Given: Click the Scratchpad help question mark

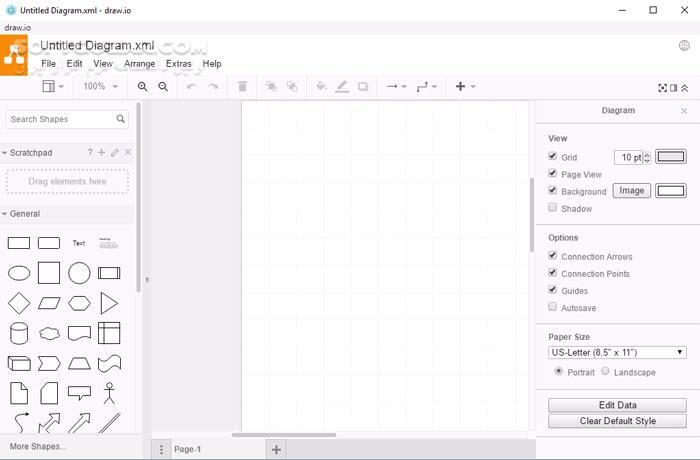Looking at the screenshot, I should click(x=90, y=152).
